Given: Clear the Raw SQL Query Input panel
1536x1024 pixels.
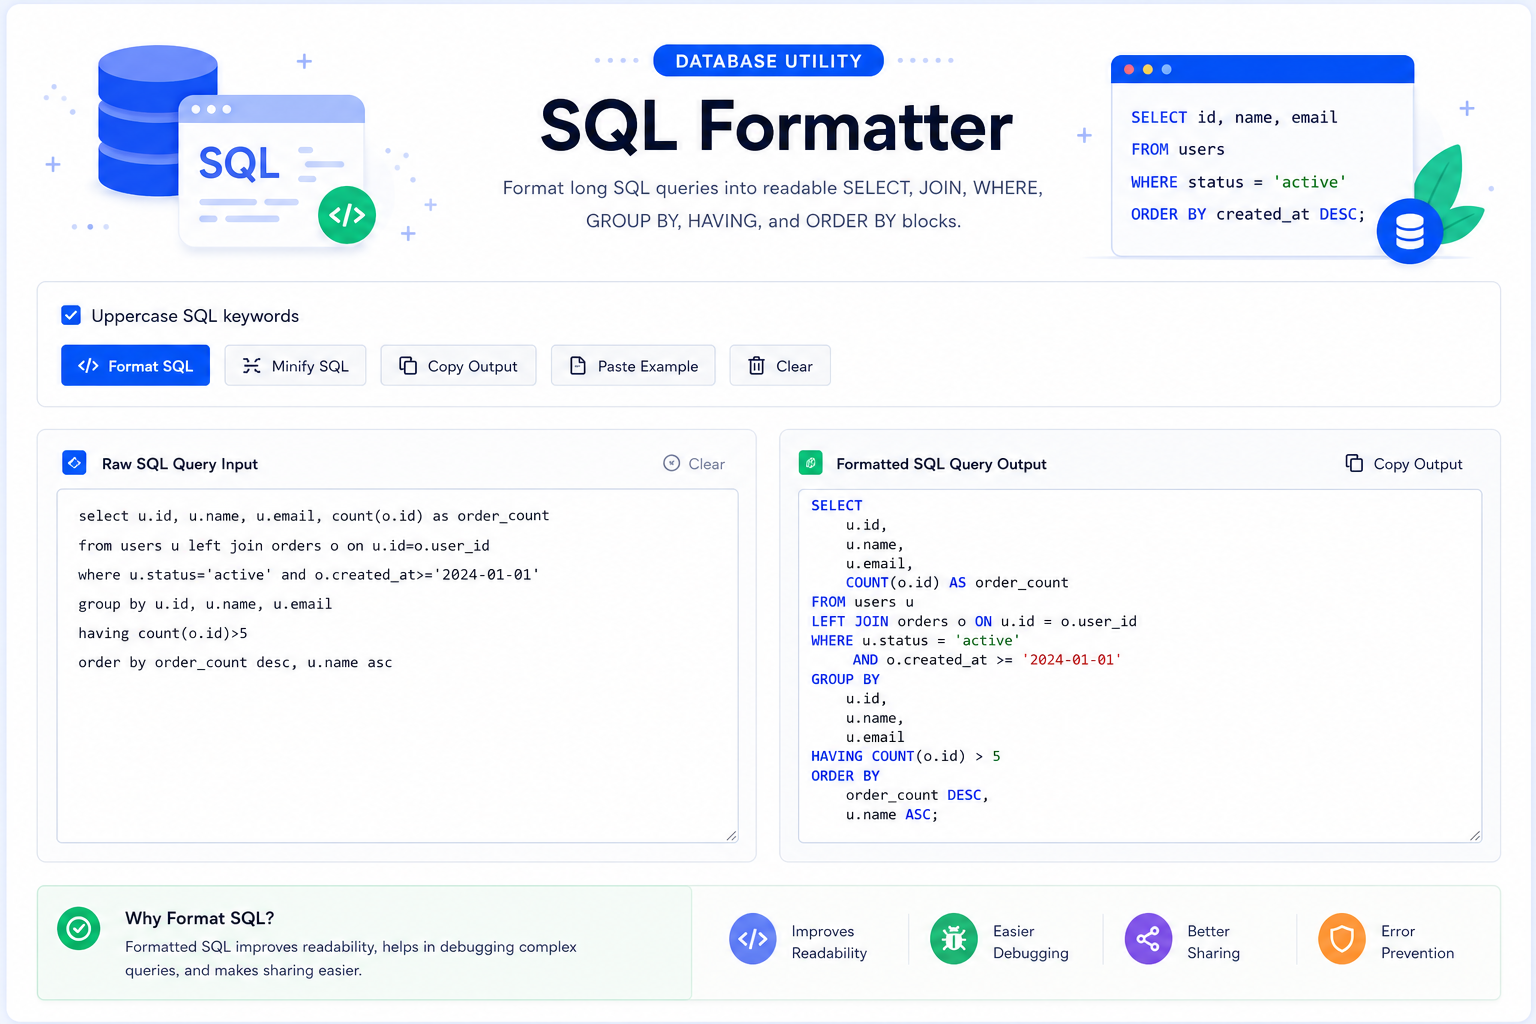Looking at the screenshot, I should point(694,464).
